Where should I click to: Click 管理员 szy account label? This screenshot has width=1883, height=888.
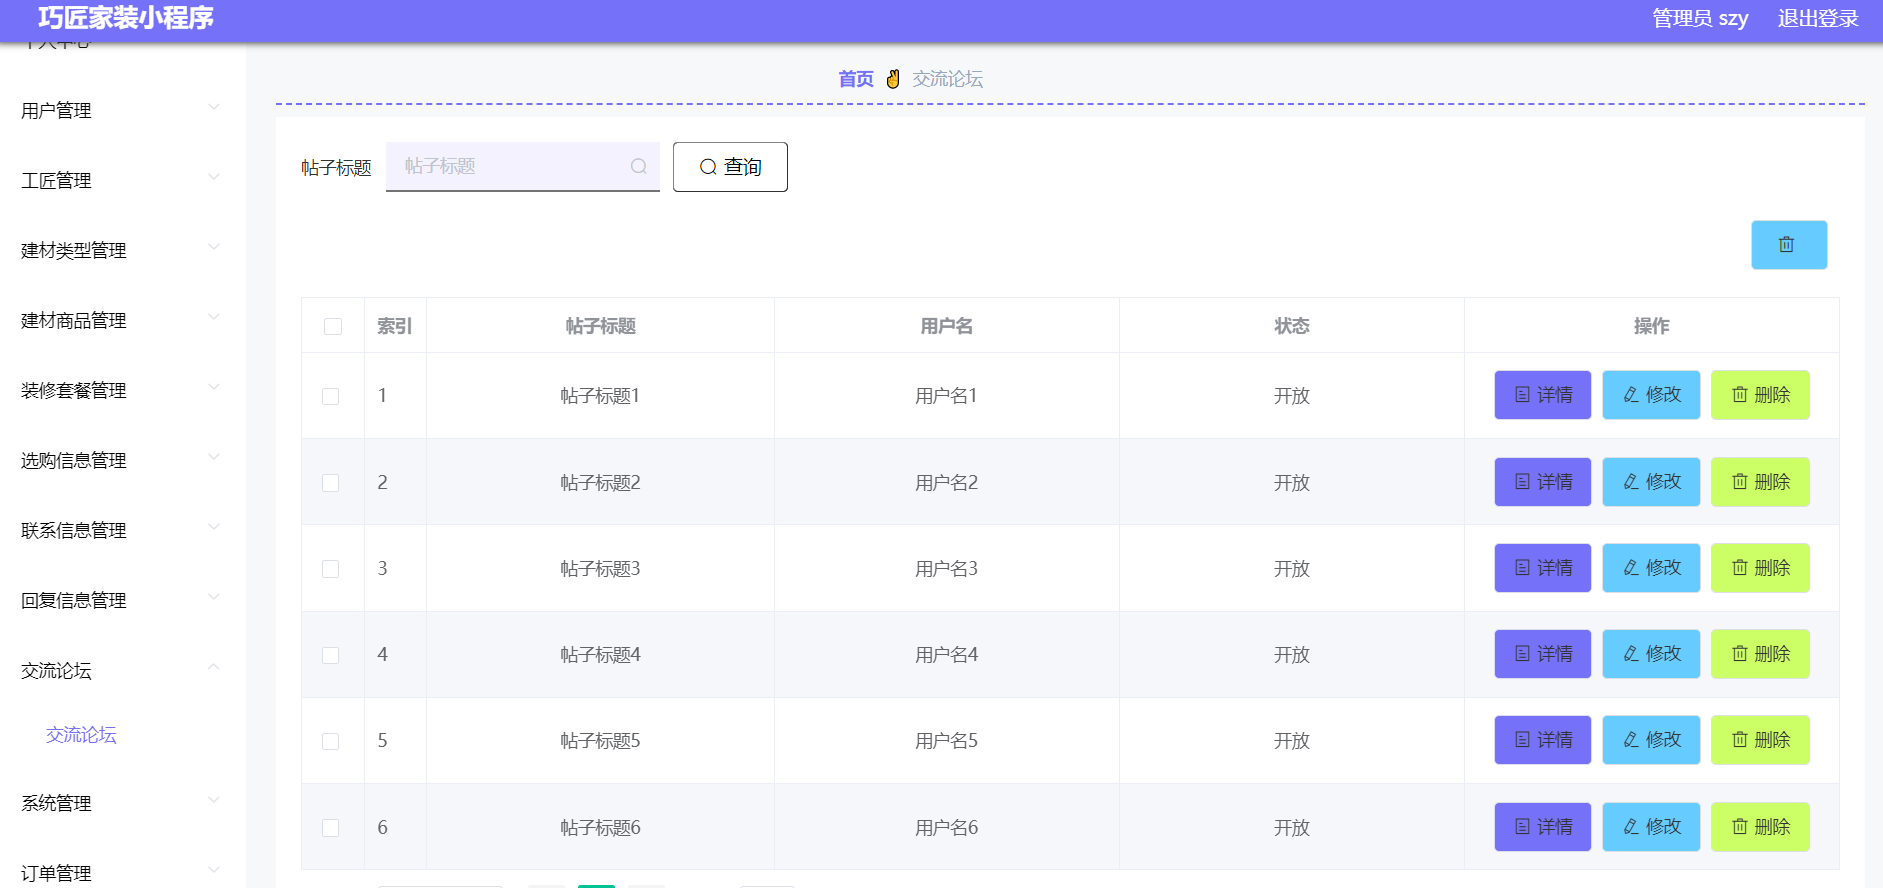pyautogui.click(x=1700, y=18)
